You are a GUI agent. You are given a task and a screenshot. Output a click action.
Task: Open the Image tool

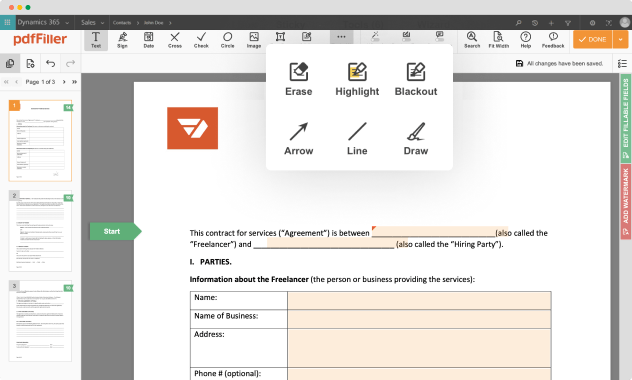pyautogui.click(x=254, y=40)
